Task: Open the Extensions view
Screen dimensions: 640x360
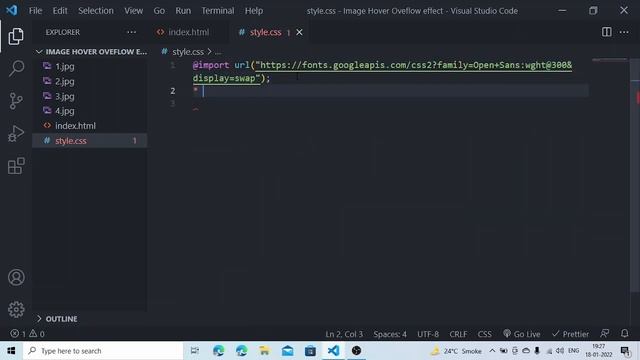Action: point(16,166)
